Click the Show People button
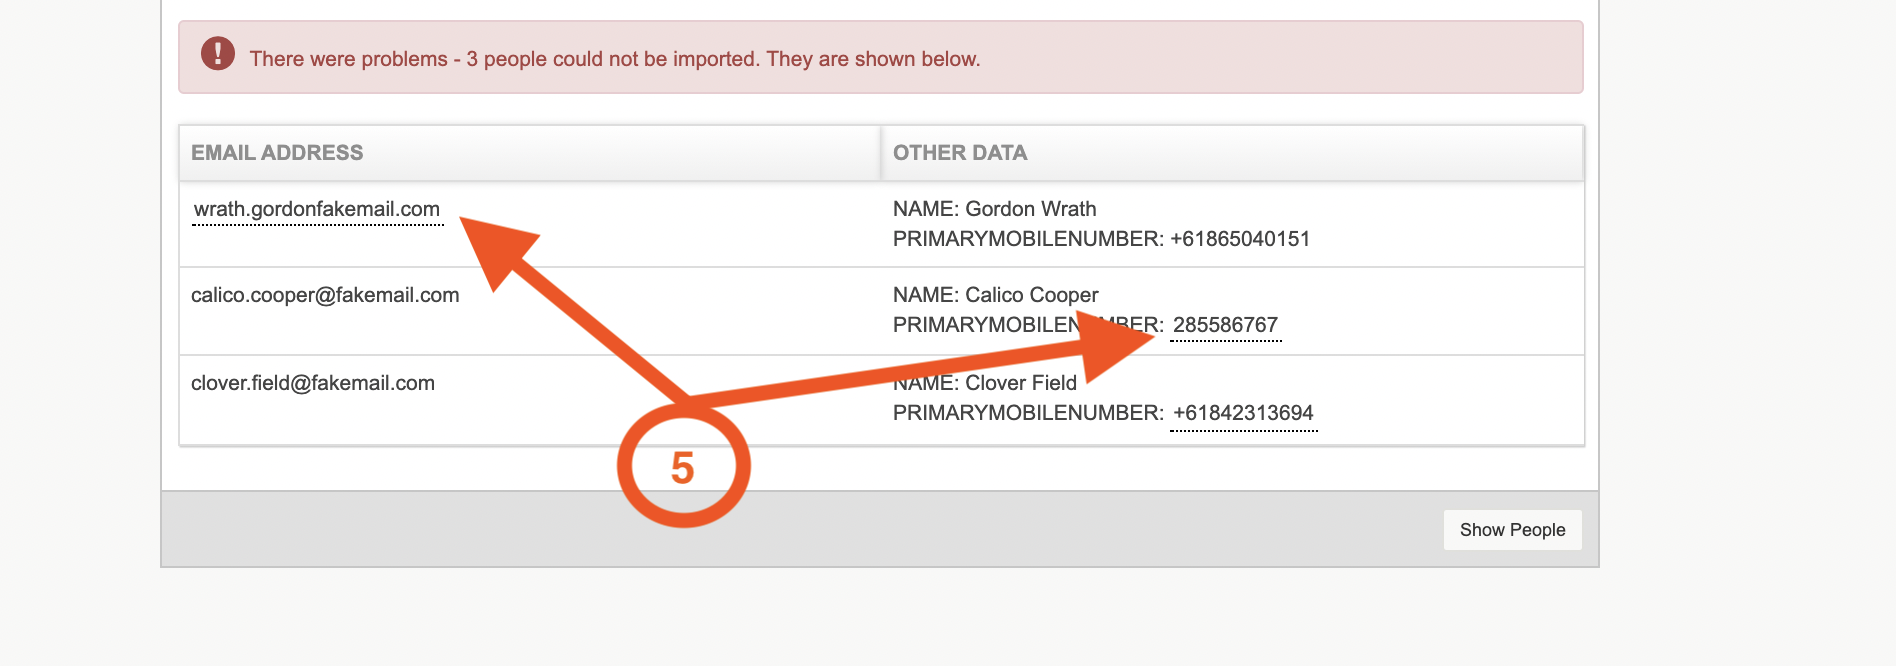The width and height of the screenshot is (1896, 666). click(x=1512, y=530)
